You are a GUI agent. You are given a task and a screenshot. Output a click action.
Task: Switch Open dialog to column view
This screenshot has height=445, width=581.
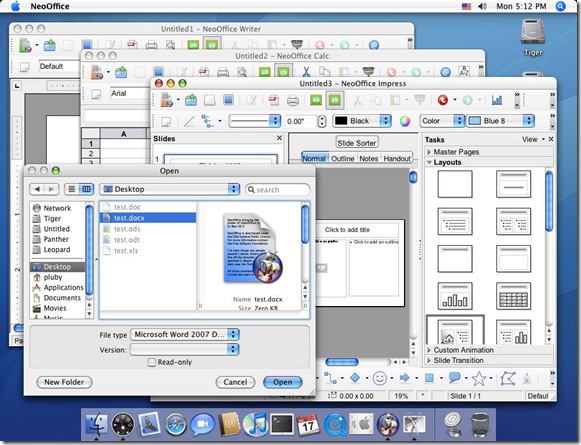click(86, 189)
